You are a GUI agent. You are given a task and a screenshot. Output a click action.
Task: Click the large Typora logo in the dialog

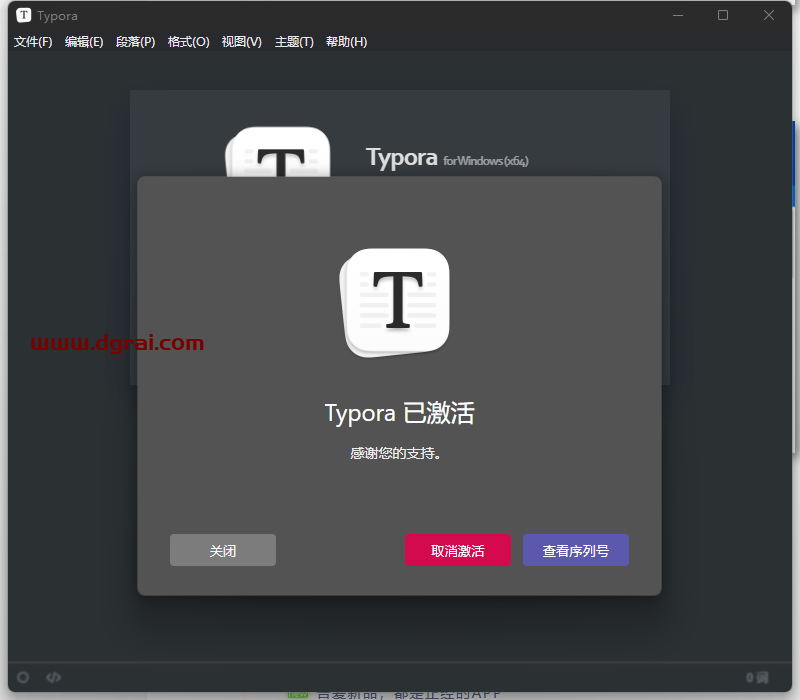pos(394,303)
